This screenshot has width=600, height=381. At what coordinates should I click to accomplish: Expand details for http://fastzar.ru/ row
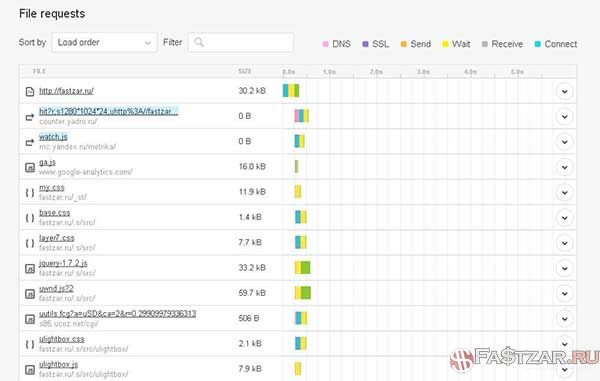click(564, 91)
